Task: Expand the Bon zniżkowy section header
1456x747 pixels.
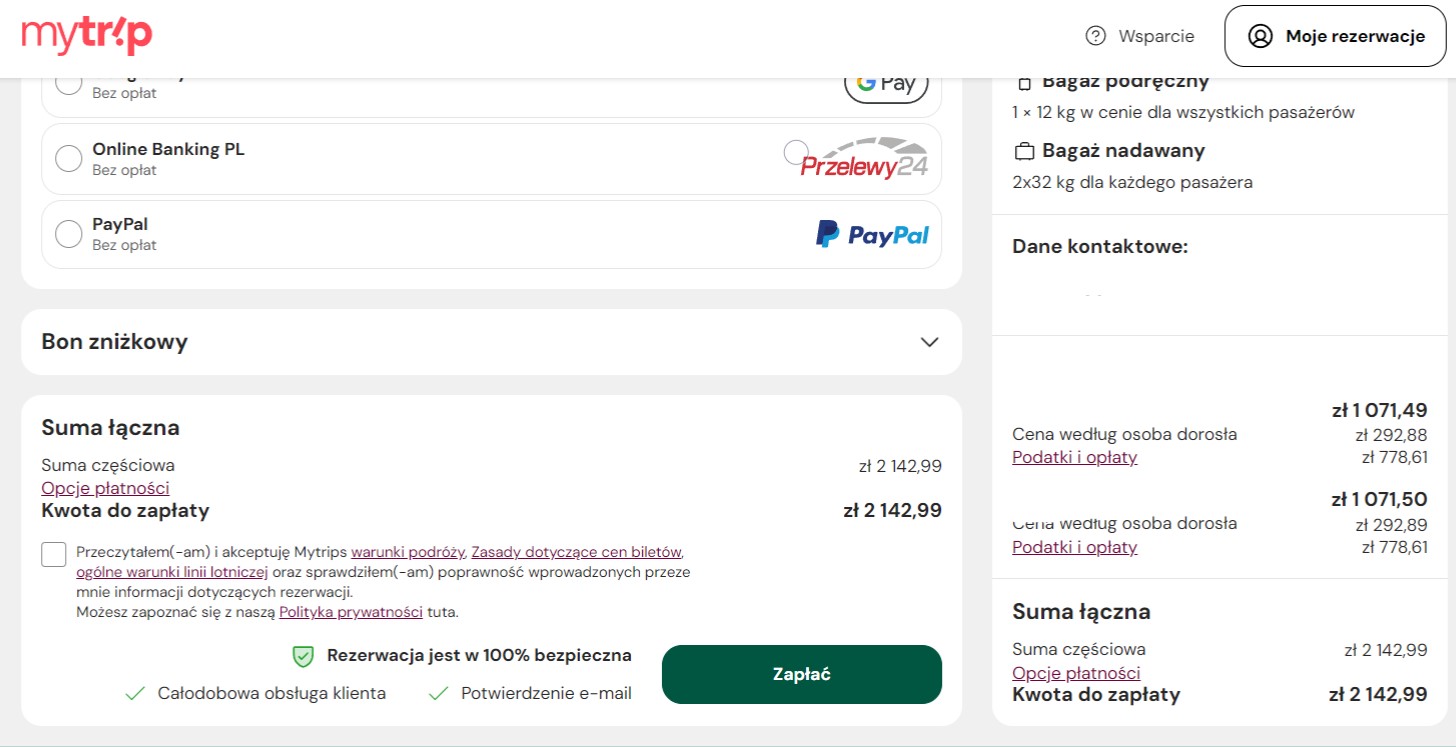Action: (x=491, y=342)
